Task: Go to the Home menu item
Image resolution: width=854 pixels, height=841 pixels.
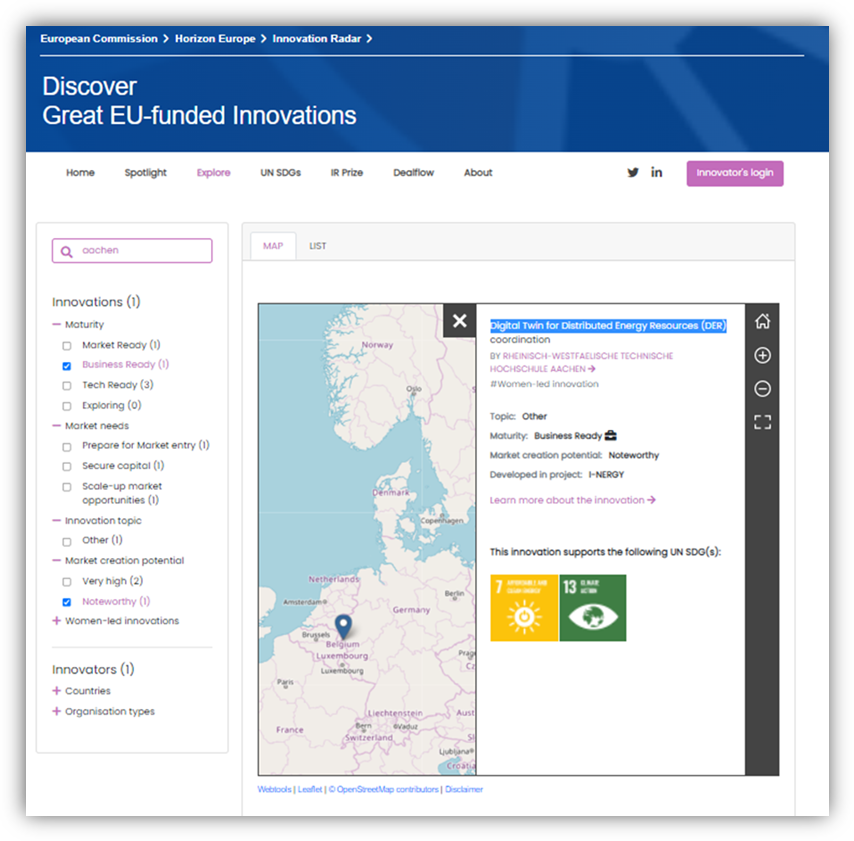Action: 80,173
